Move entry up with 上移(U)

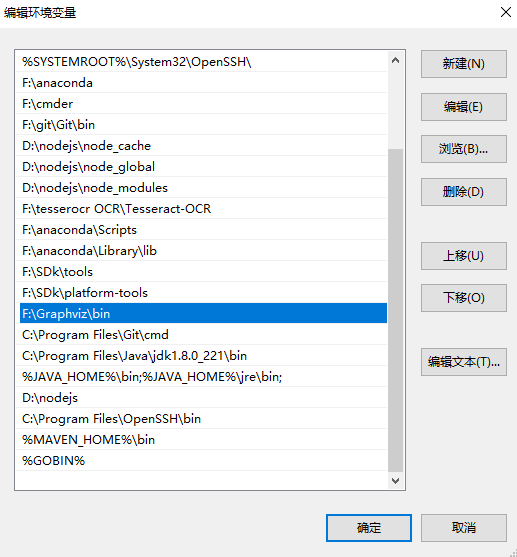point(464,256)
